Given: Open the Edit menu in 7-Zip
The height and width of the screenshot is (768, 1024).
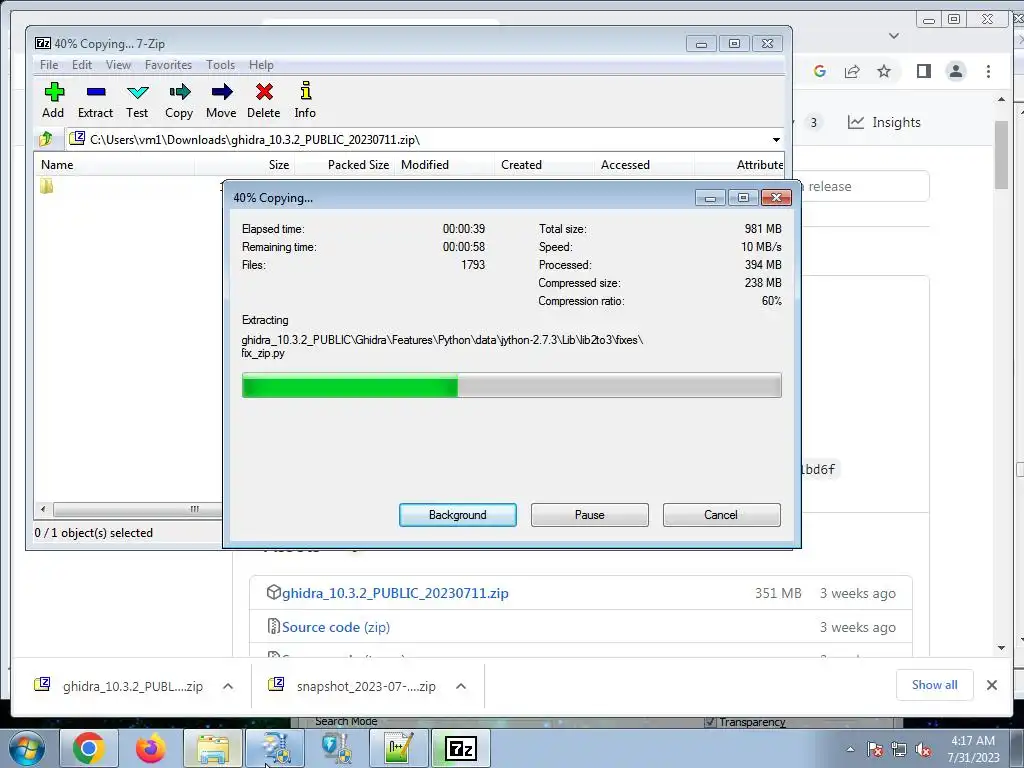Looking at the screenshot, I should tap(82, 65).
